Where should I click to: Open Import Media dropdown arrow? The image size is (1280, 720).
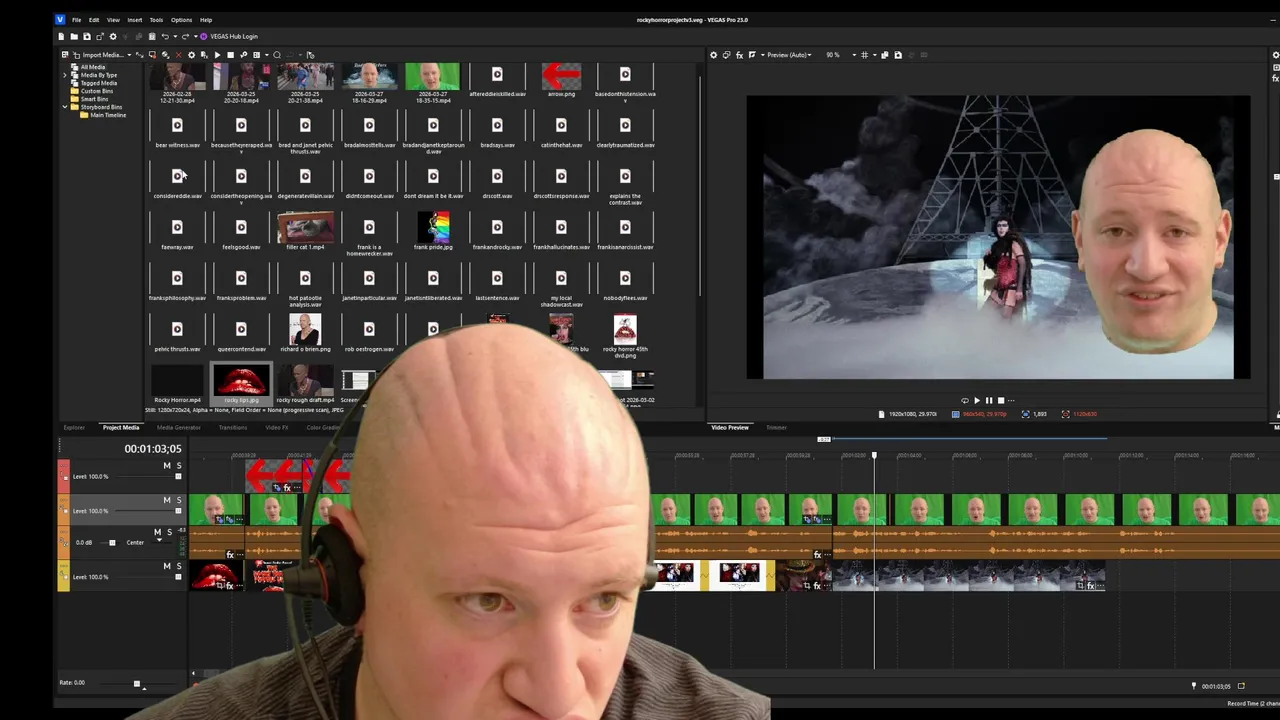click(x=129, y=55)
